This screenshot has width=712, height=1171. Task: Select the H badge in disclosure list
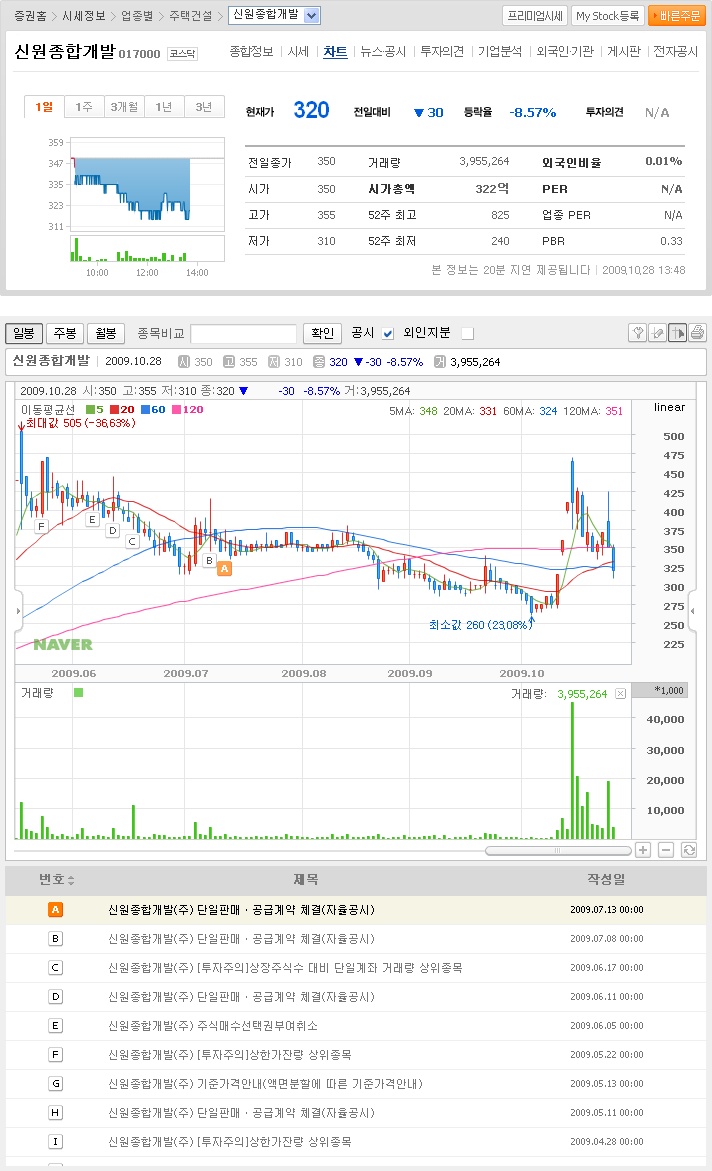tap(55, 1113)
